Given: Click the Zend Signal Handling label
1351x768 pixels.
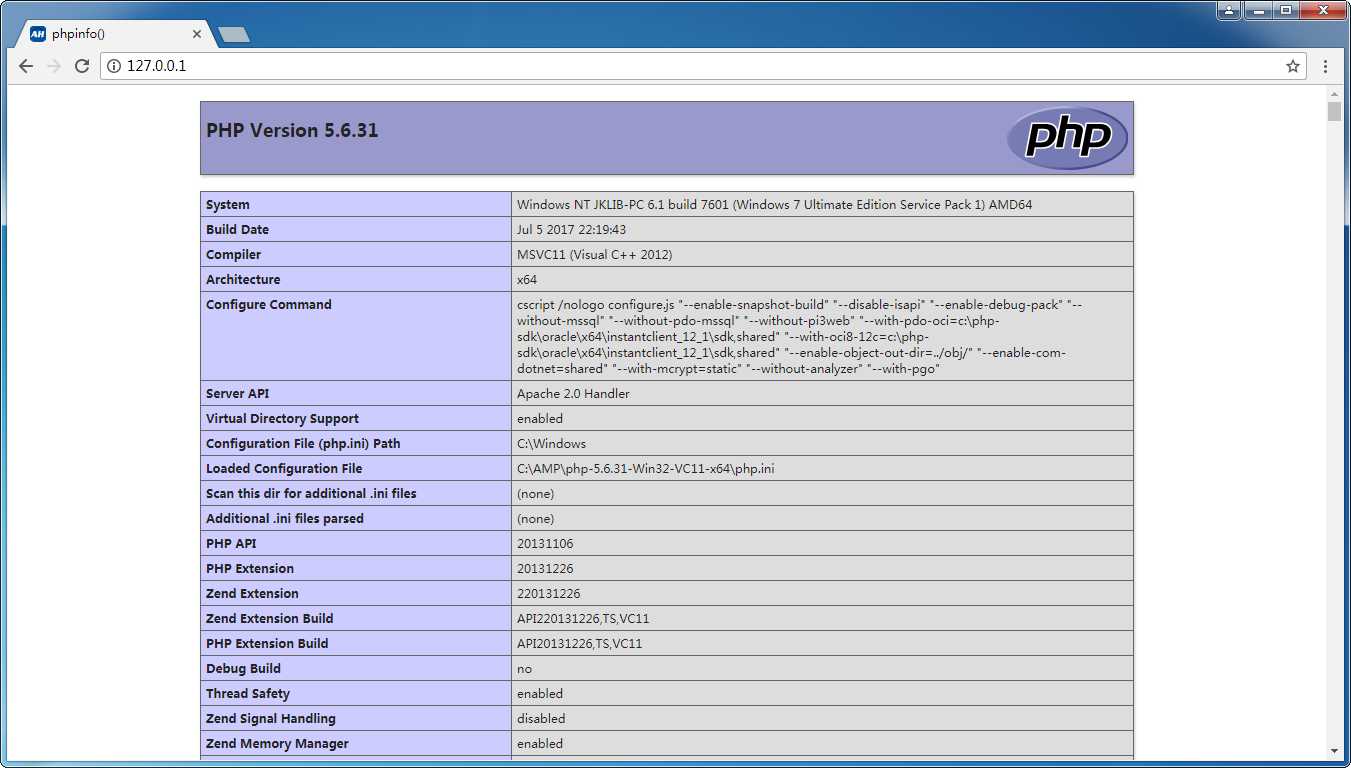Looking at the screenshot, I should click(271, 719).
